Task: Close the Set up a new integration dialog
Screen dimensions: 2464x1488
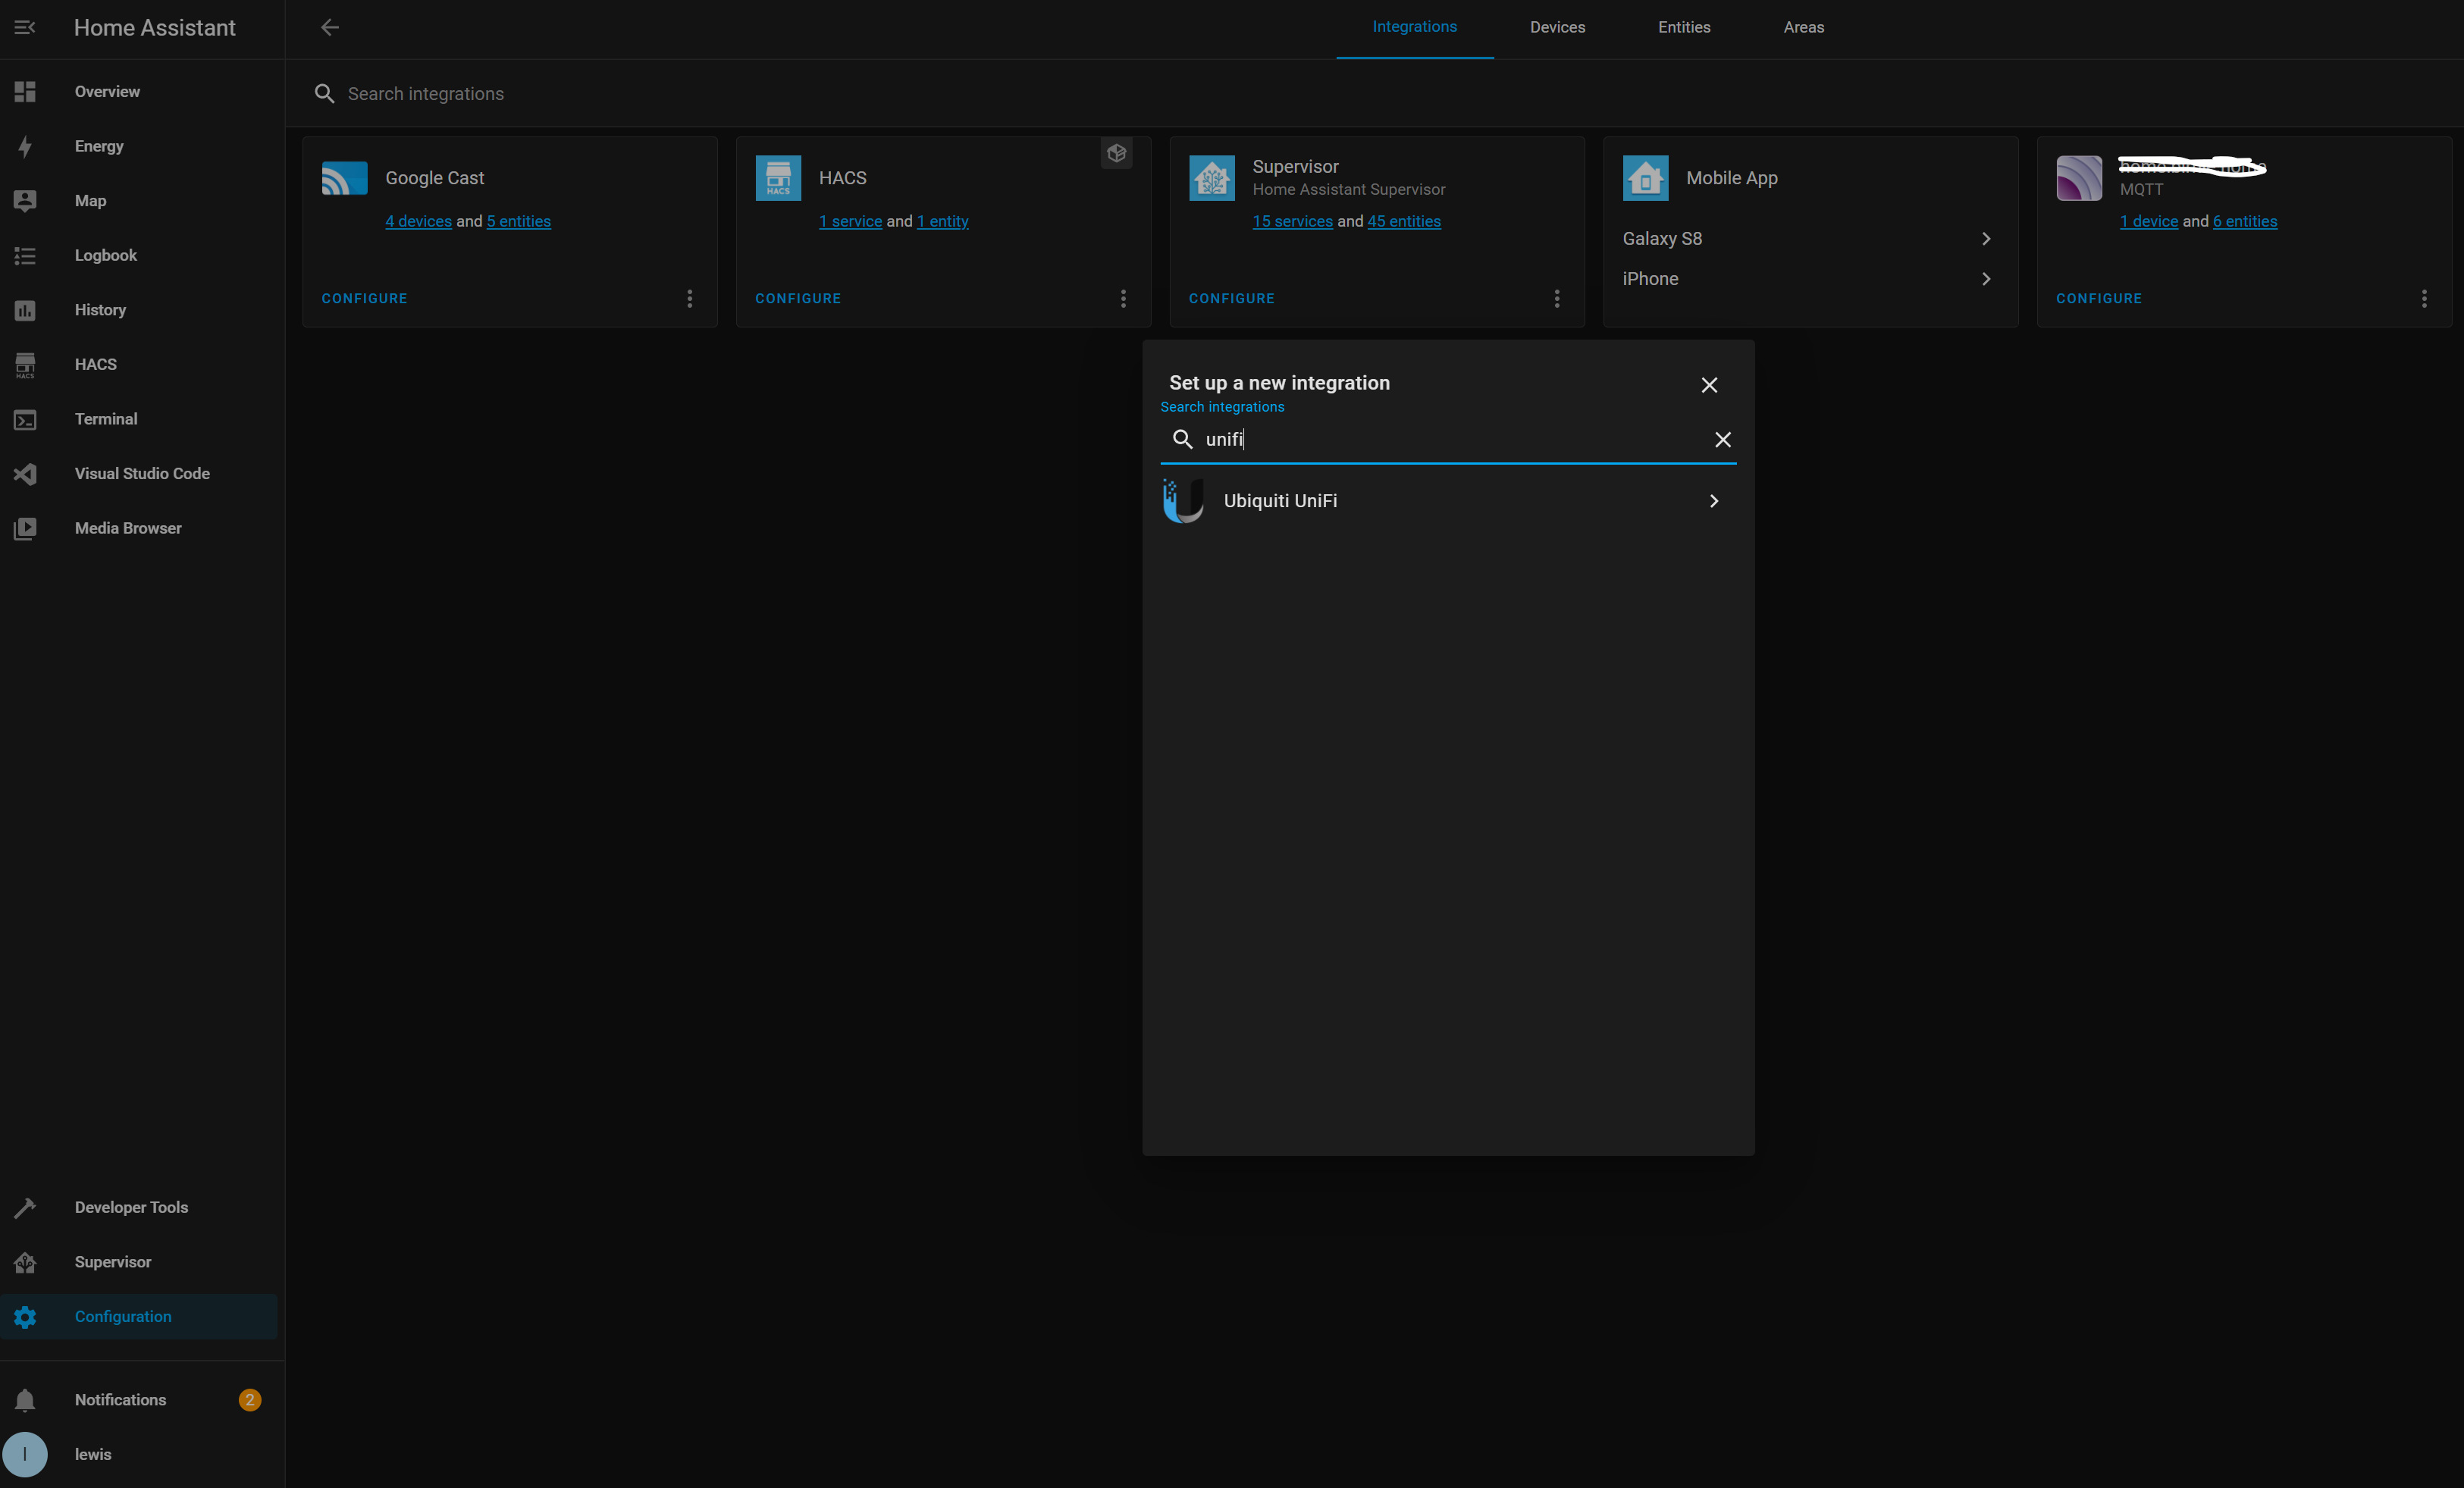Action: [x=1709, y=385]
